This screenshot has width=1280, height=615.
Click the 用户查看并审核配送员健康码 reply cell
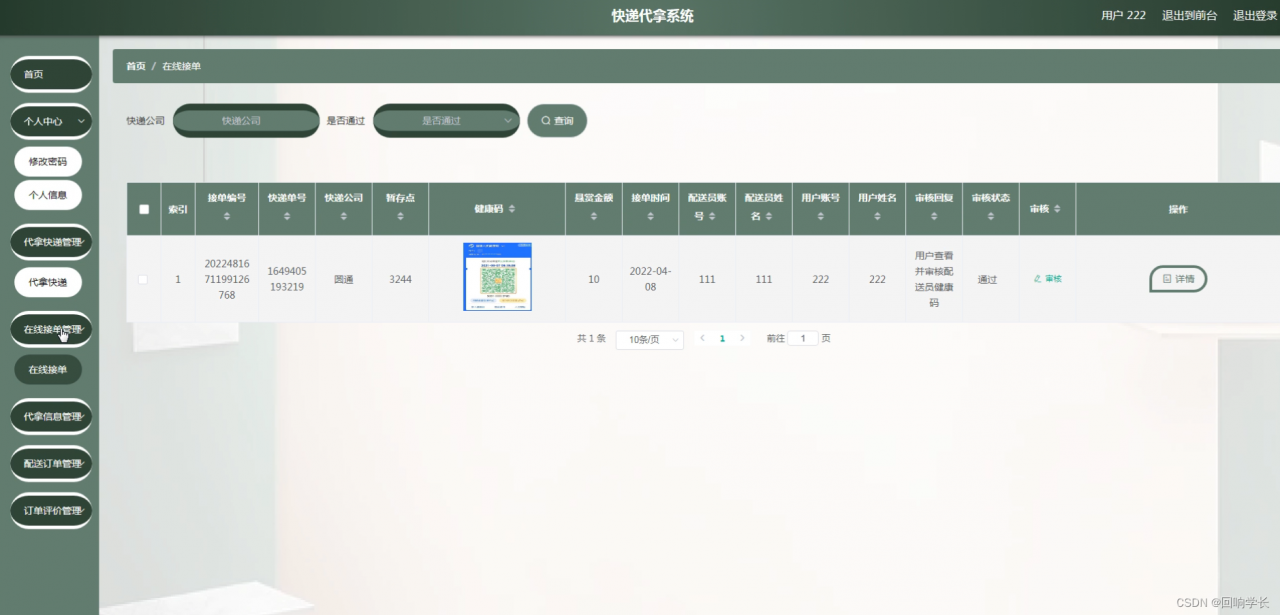[934, 279]
